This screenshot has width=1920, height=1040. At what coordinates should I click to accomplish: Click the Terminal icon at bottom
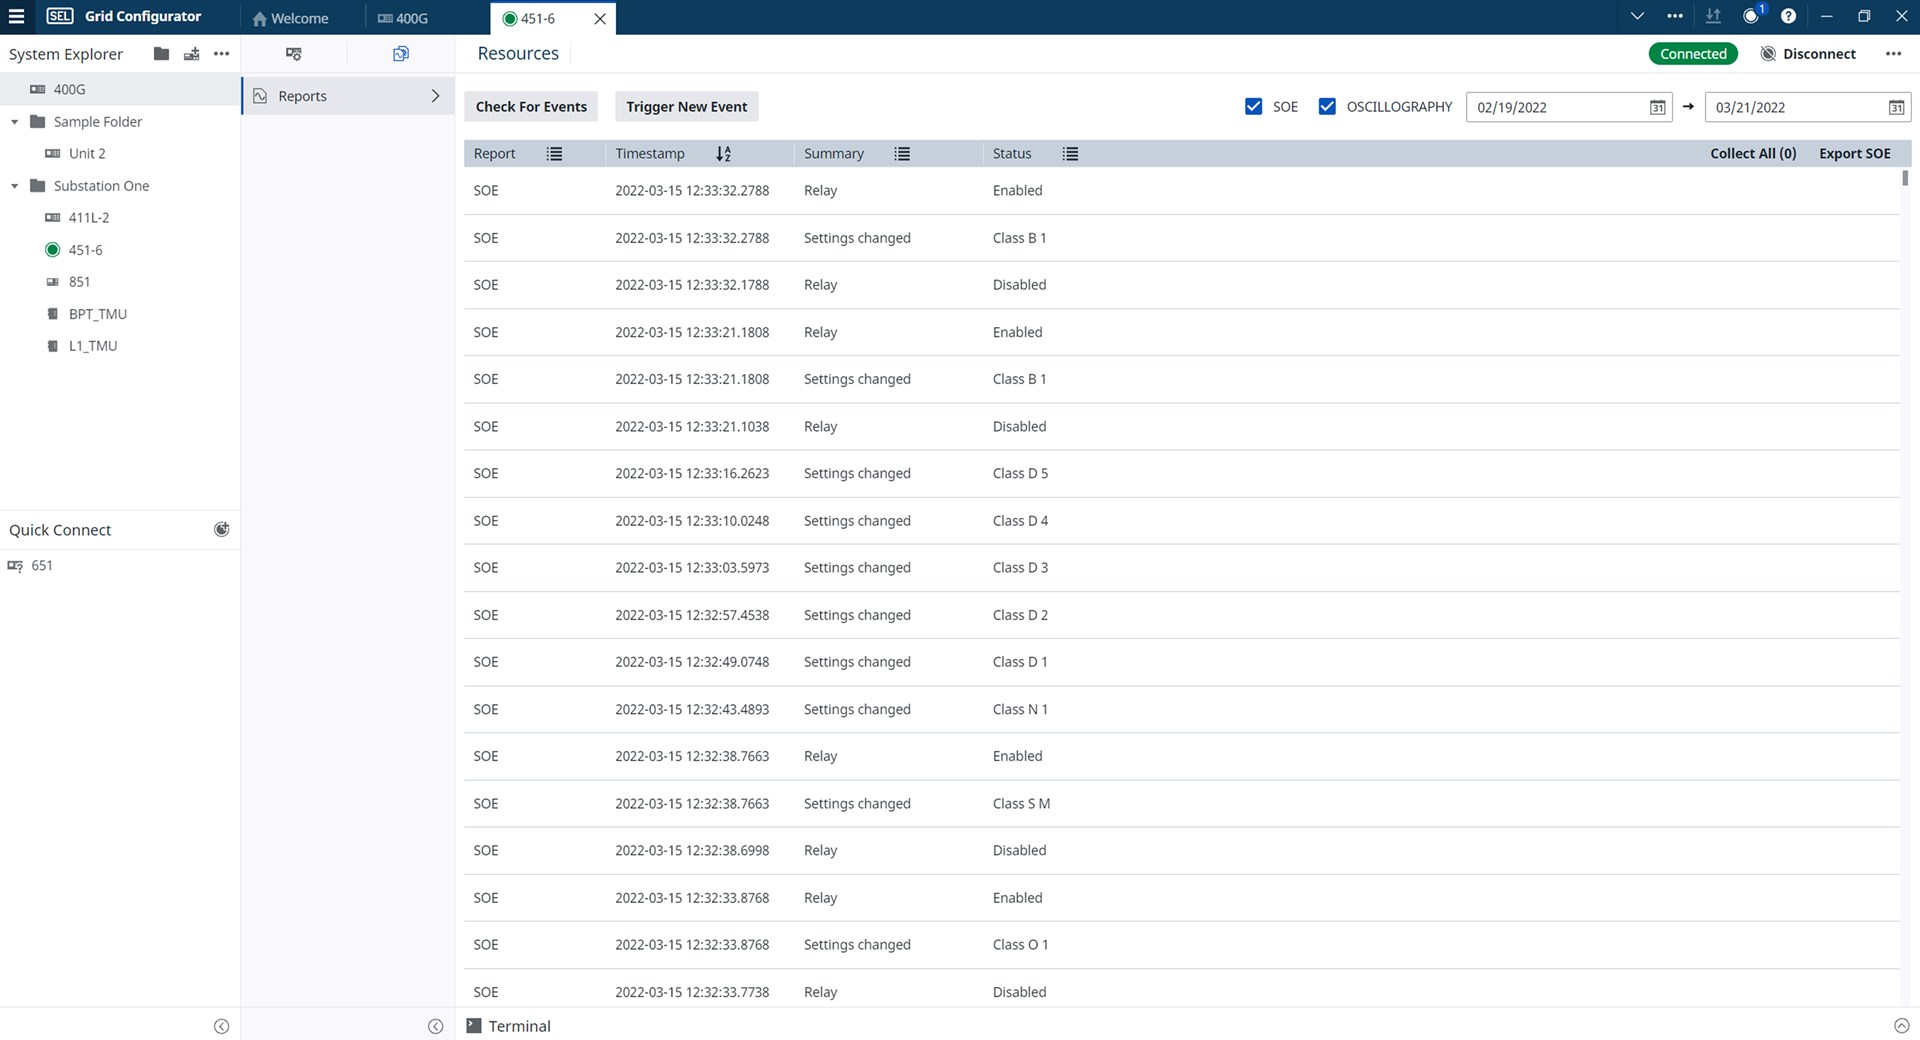click(x=474, y=1026)
